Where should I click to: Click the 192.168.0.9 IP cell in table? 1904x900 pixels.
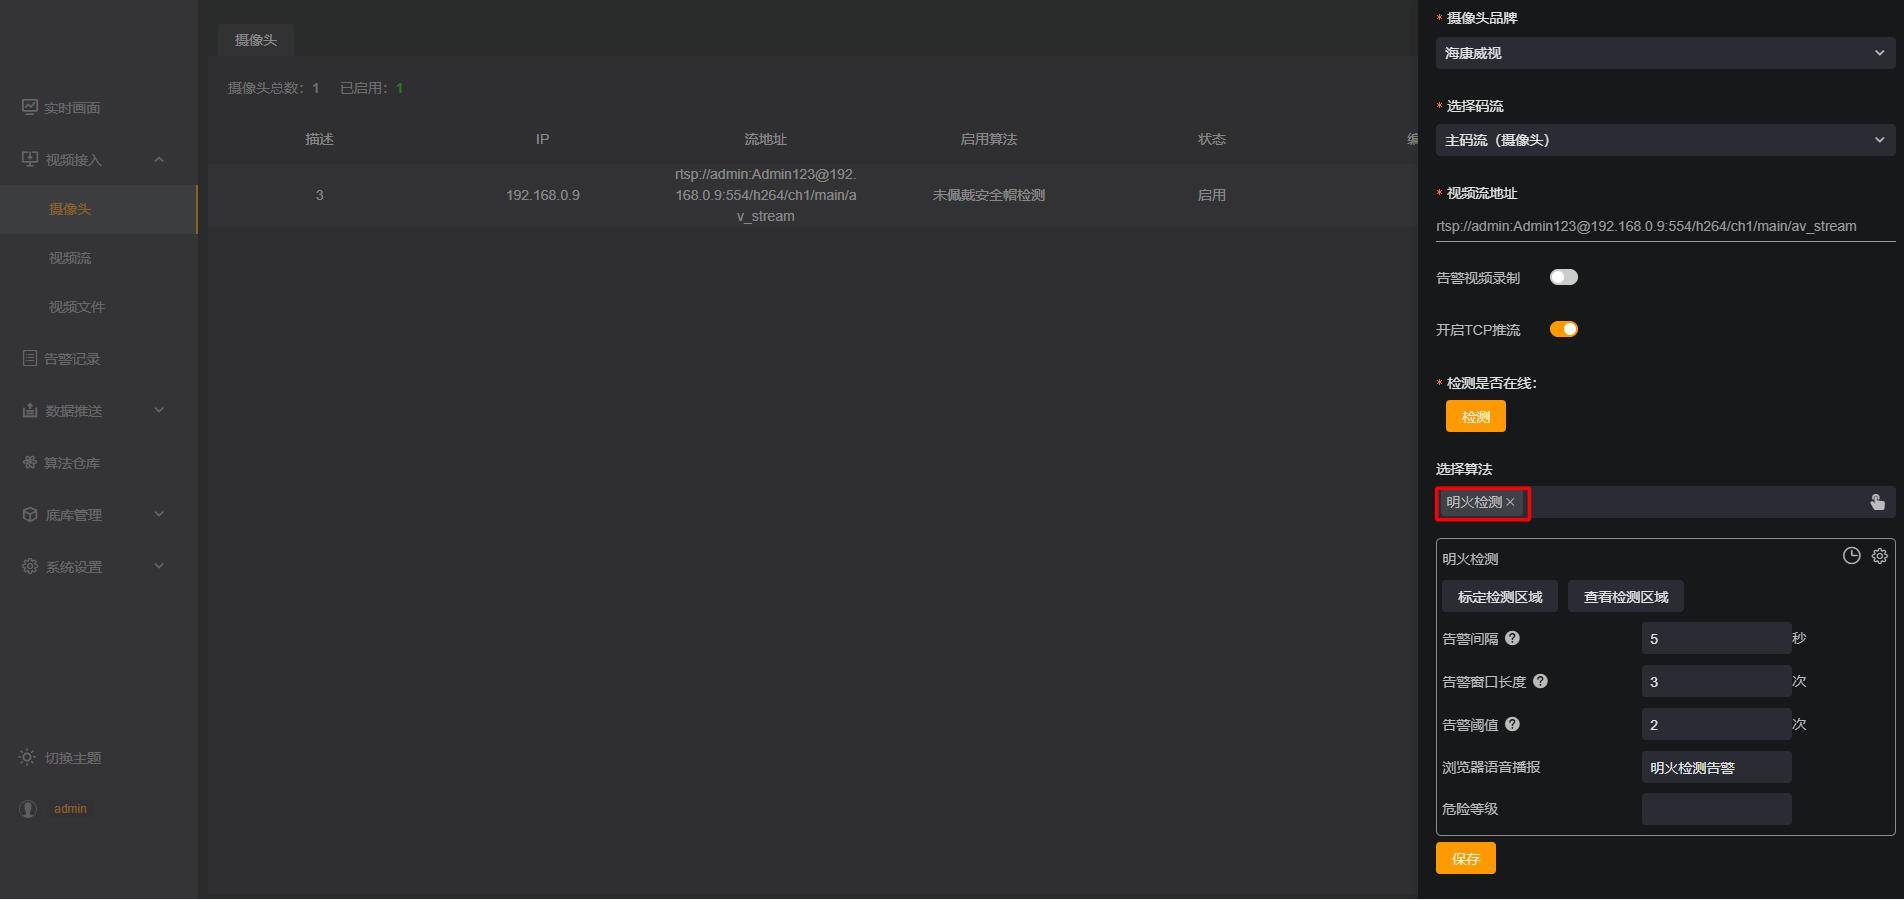543,195
